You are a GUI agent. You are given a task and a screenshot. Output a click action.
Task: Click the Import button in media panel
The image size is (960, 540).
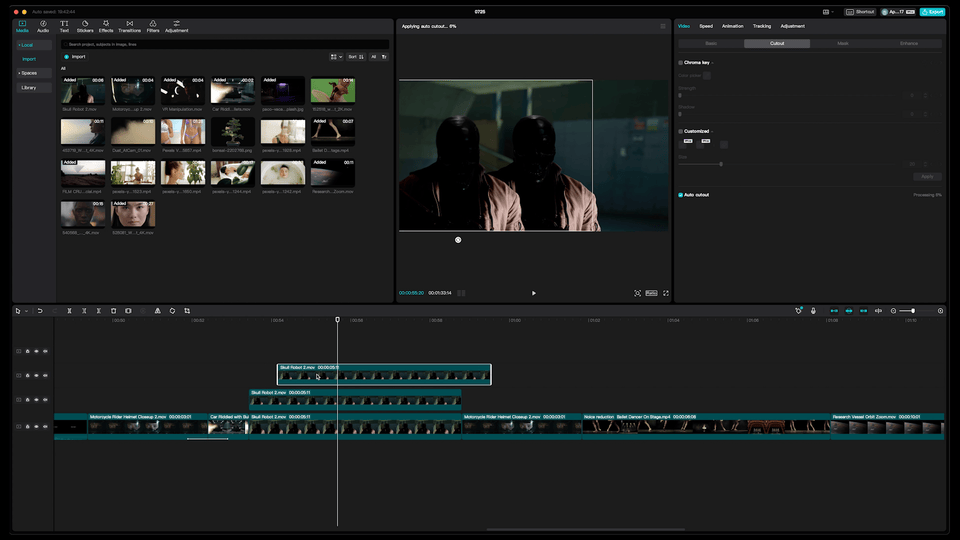tap(75, 57)
